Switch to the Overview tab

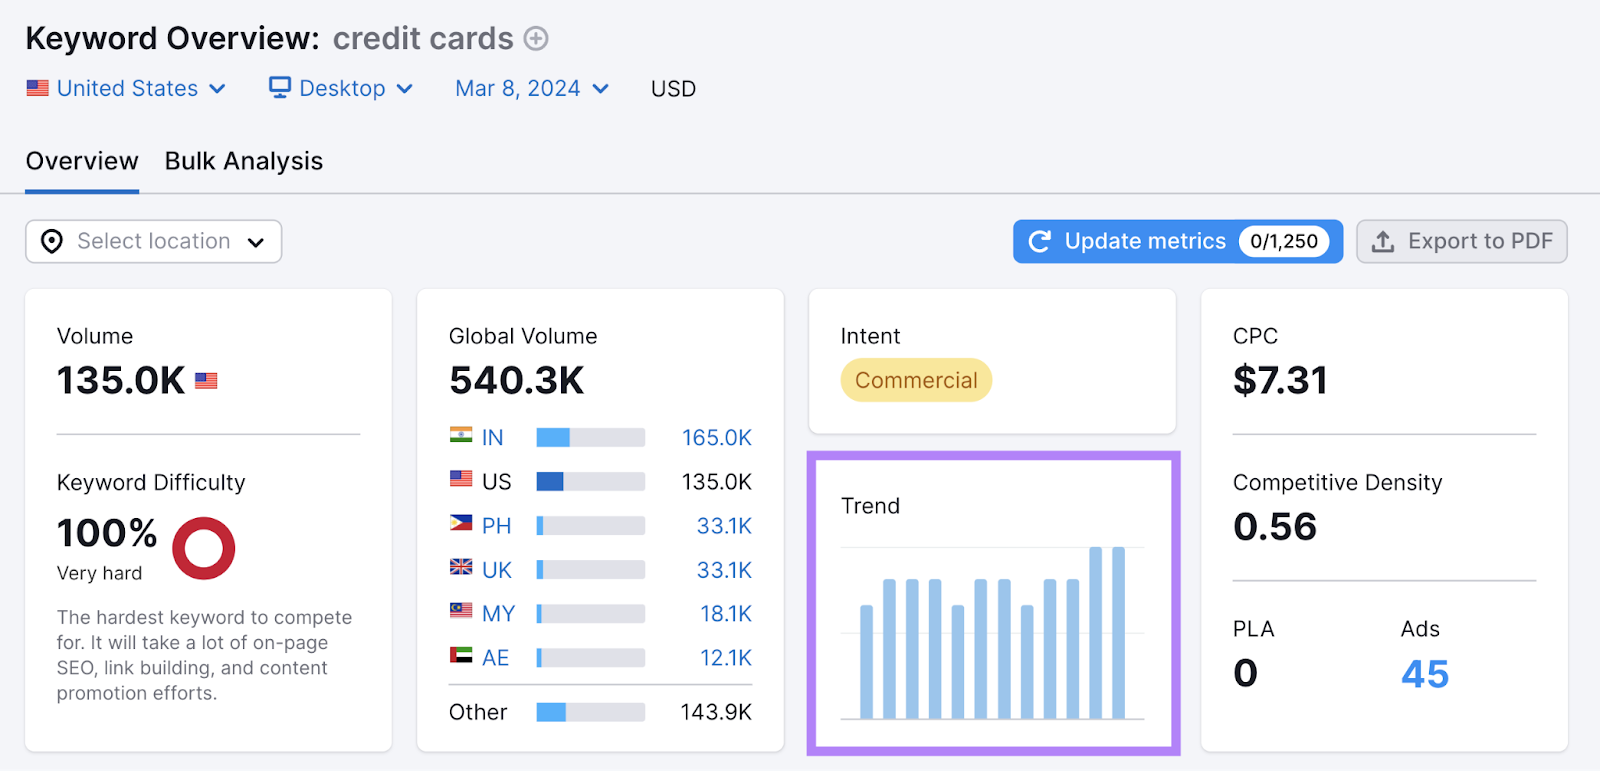(x=82, y=161)
